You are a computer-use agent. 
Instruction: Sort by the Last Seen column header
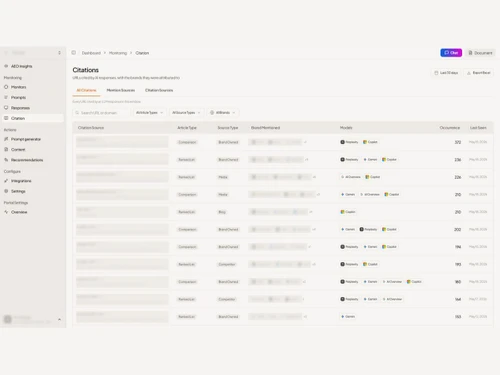pos(478,128)
